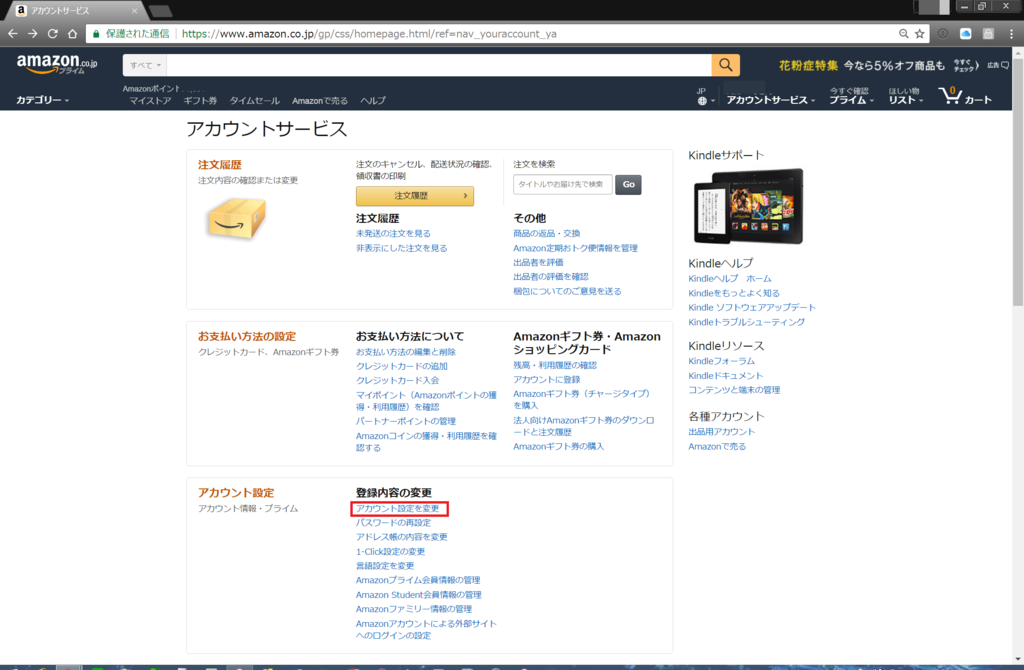
Task: Focus the order search text field
Action: (562, 185)
